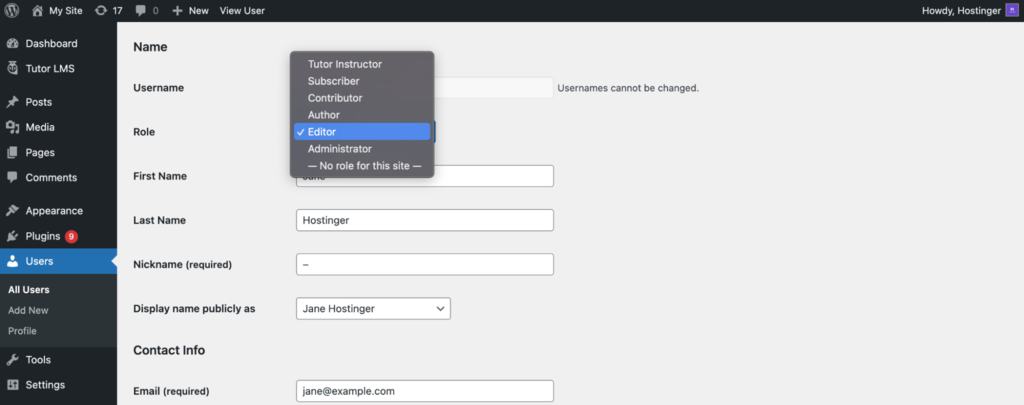
Task: Click the Howdy user avatar
Action: point(1011,10)
